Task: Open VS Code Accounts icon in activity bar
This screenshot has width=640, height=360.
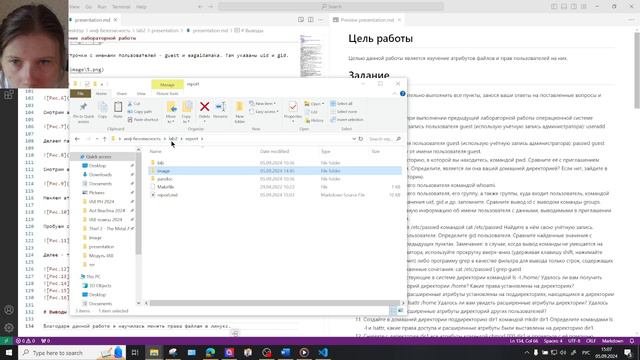Action: tap(9, 310)
